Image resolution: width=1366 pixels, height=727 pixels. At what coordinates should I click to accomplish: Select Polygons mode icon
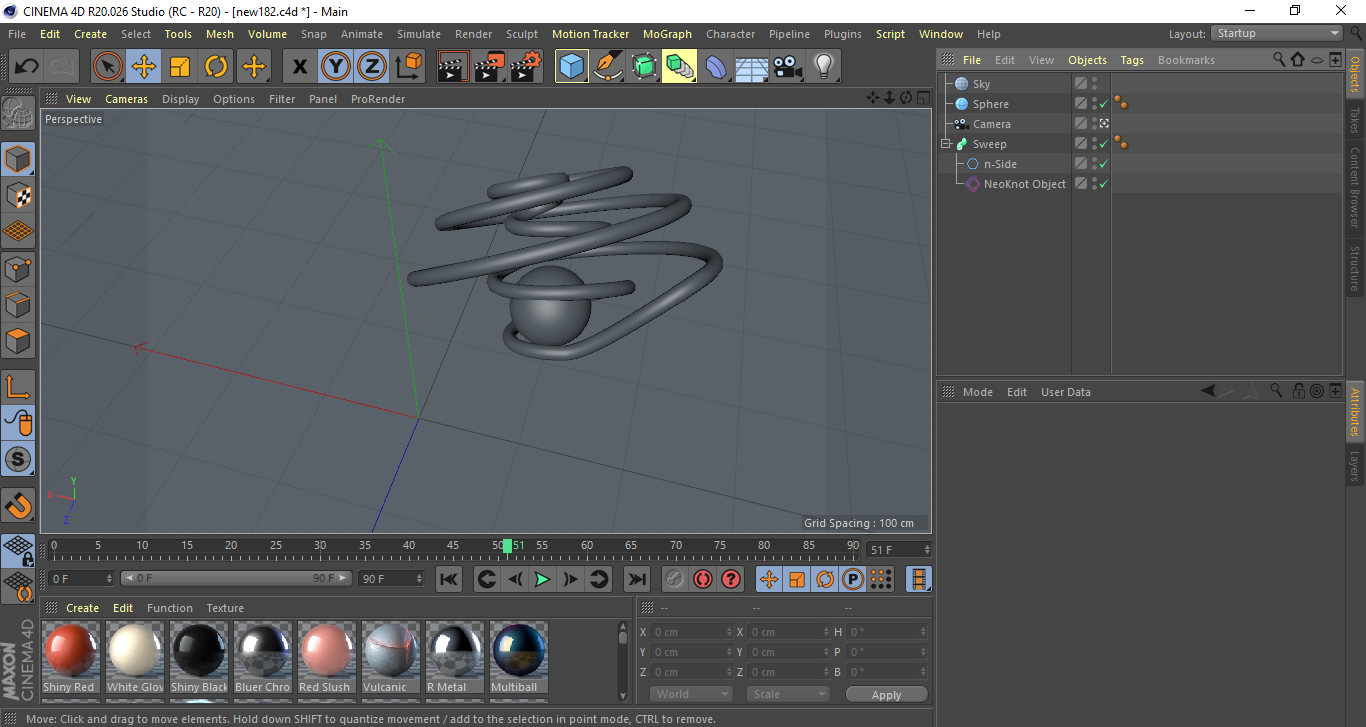coord(18,340)
